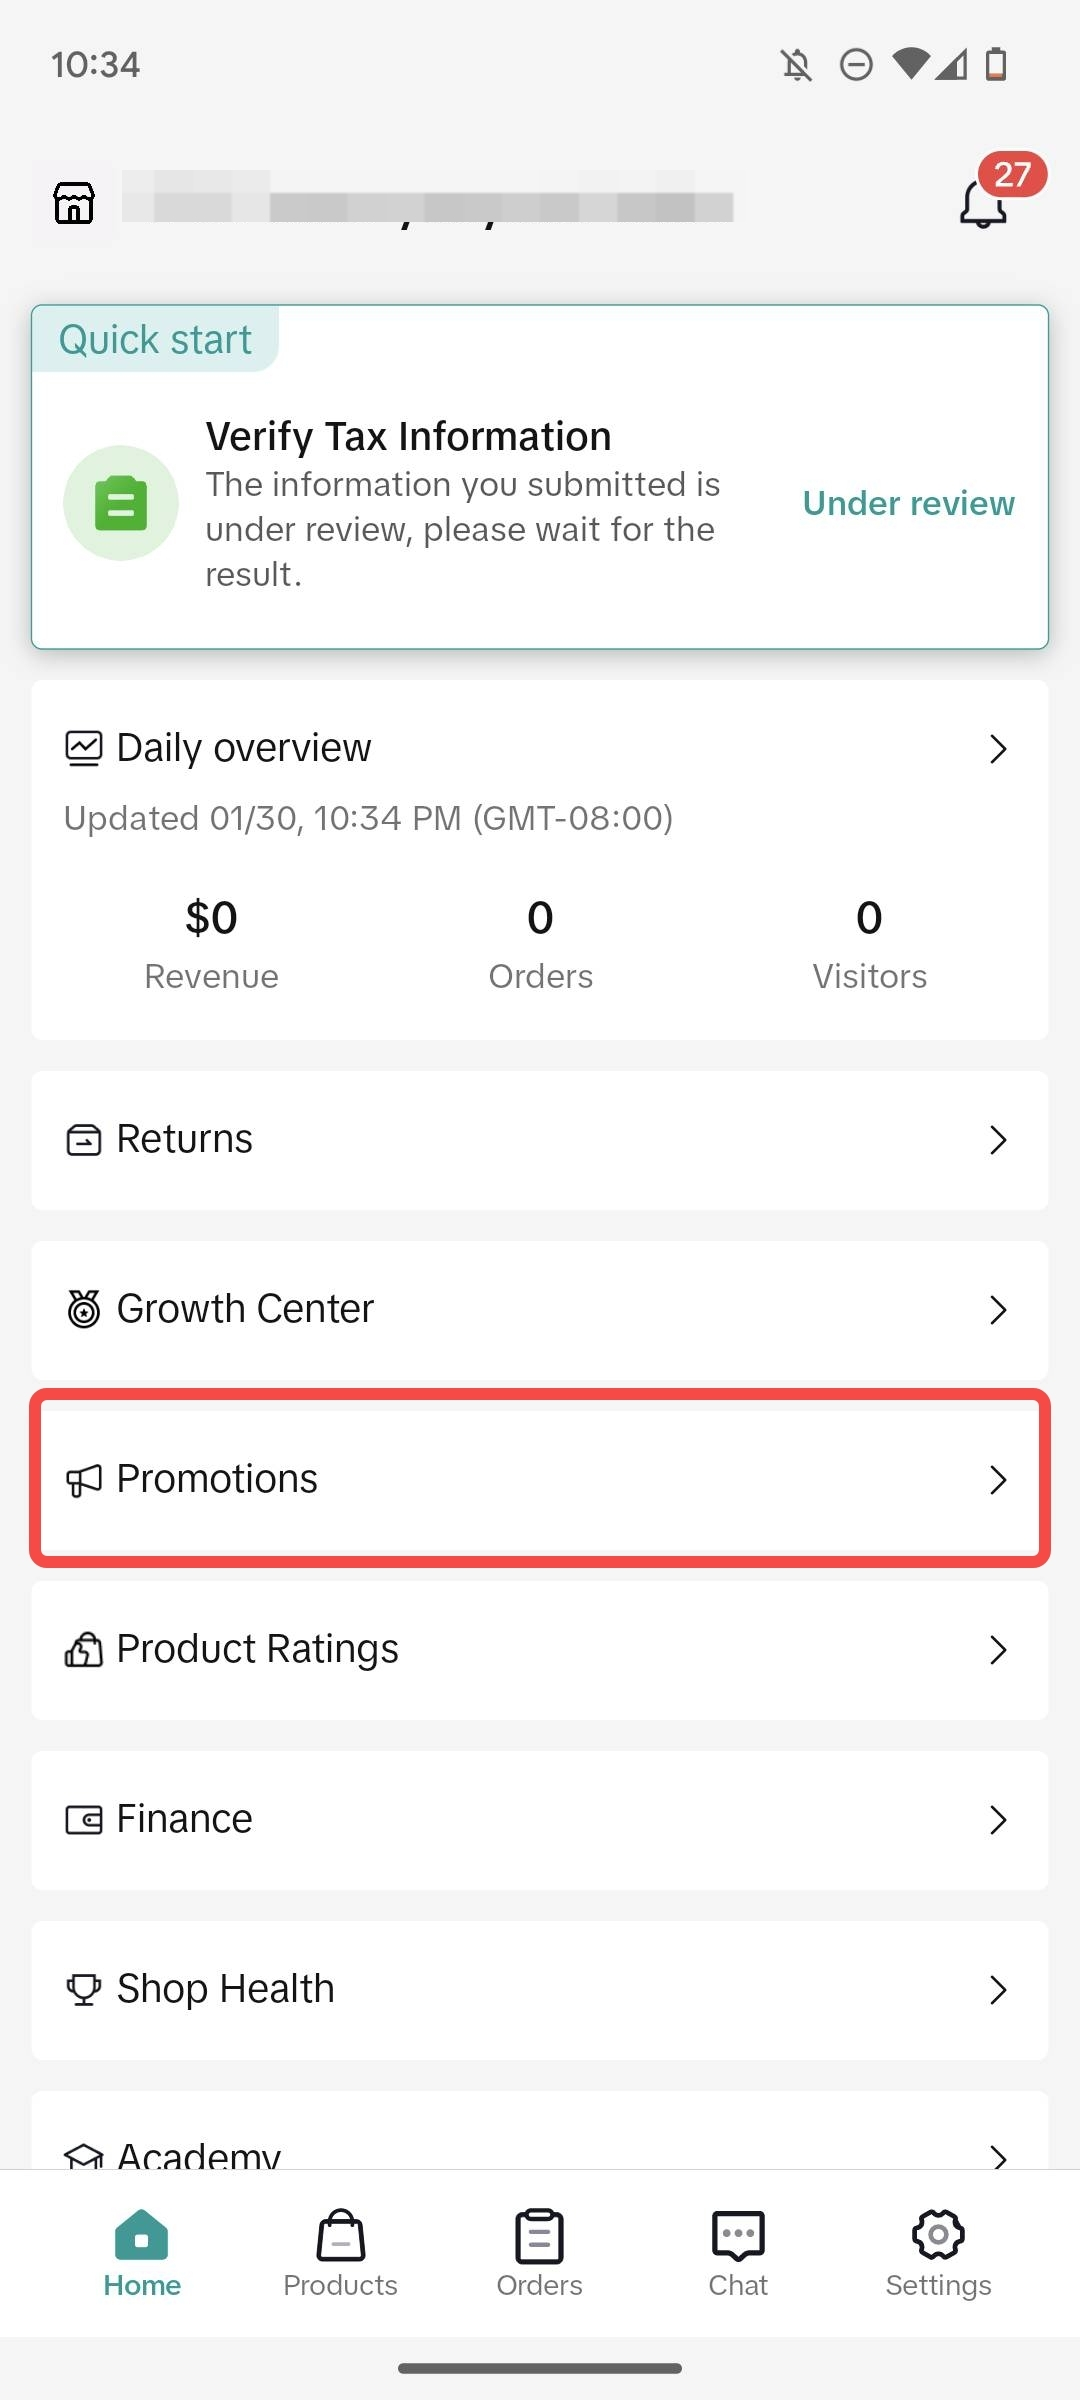Expand Product Ratings chevron arrow

tap(997, 1650)
